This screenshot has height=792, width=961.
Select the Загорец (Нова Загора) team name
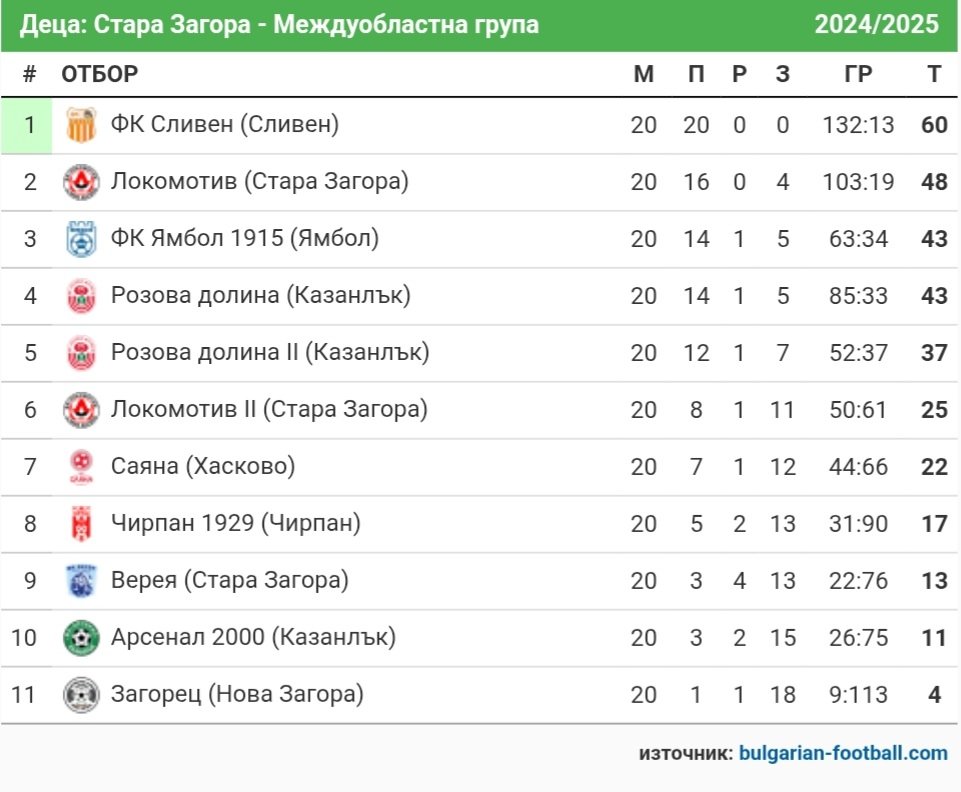(237, 695)
